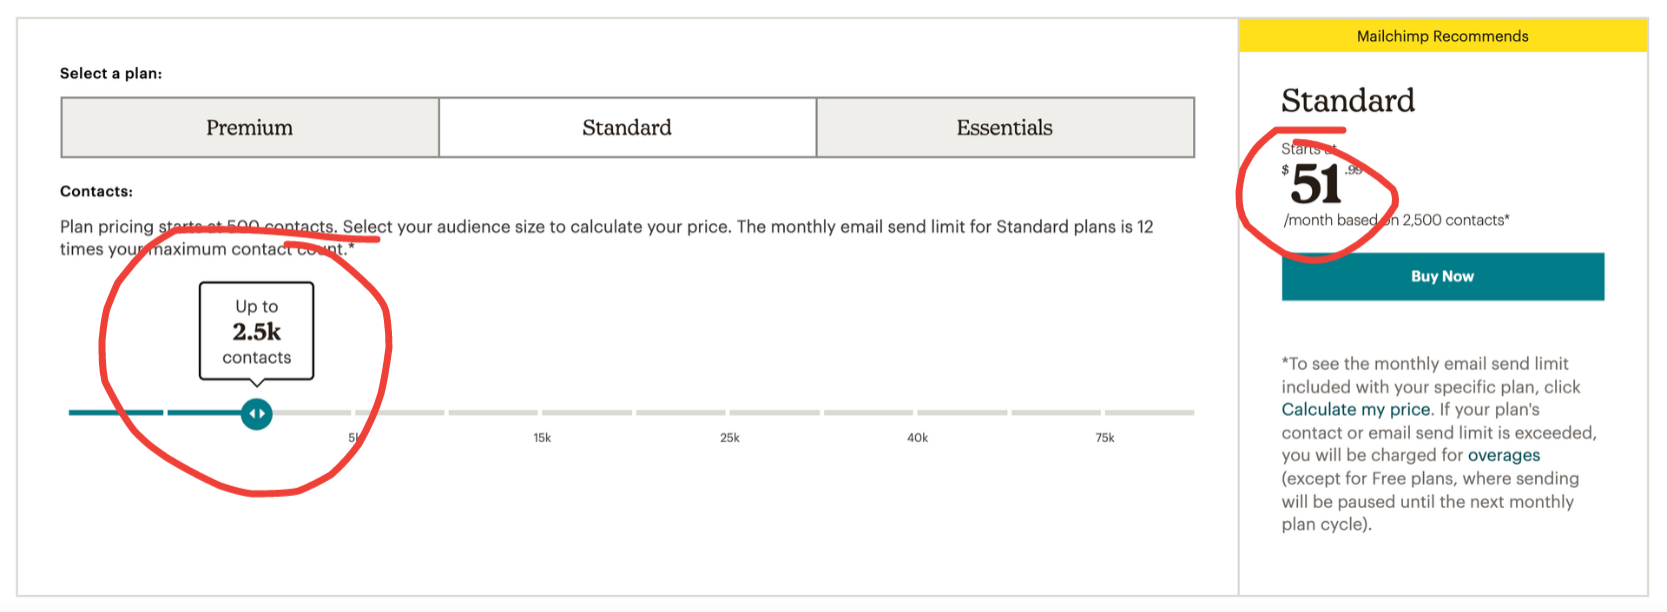Click the teal contacts slider handle
The width and height of the screenshot is (1667, 612).
tap(257, 414)
